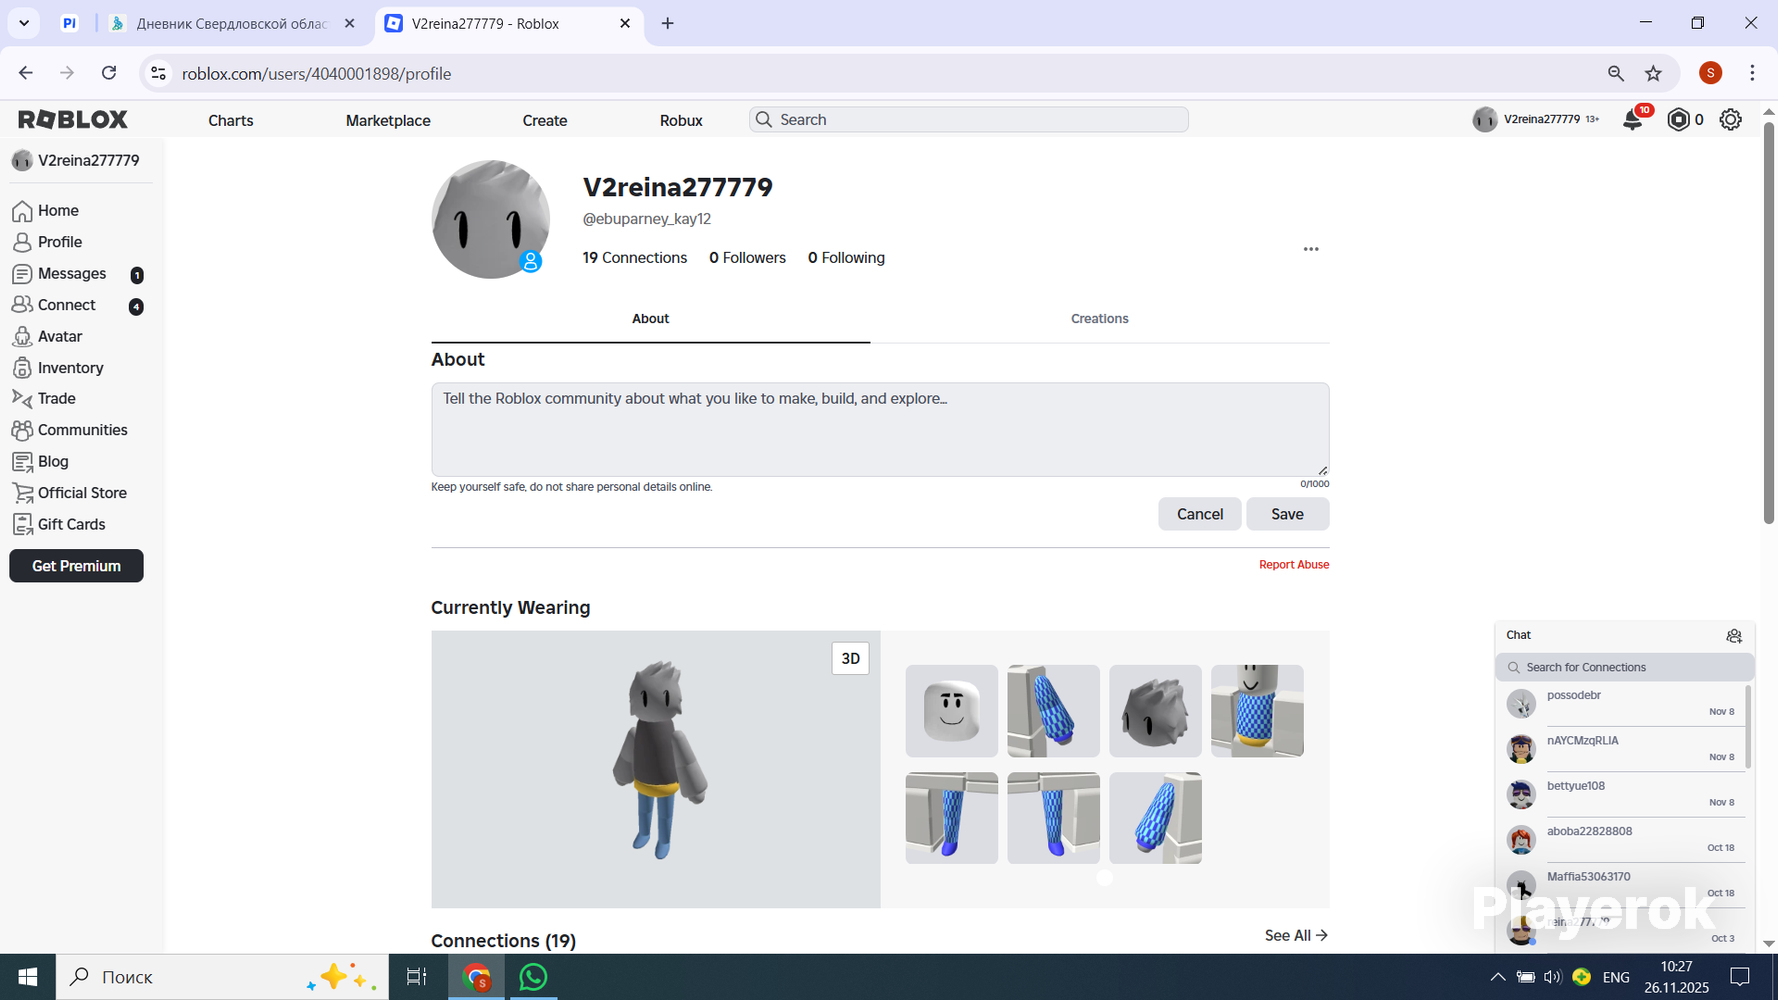This screenshot has height=1000, width=1778.
Task: Open Marketplace in the top navigation
Action: pyautogui.click(x=388, y=120)
